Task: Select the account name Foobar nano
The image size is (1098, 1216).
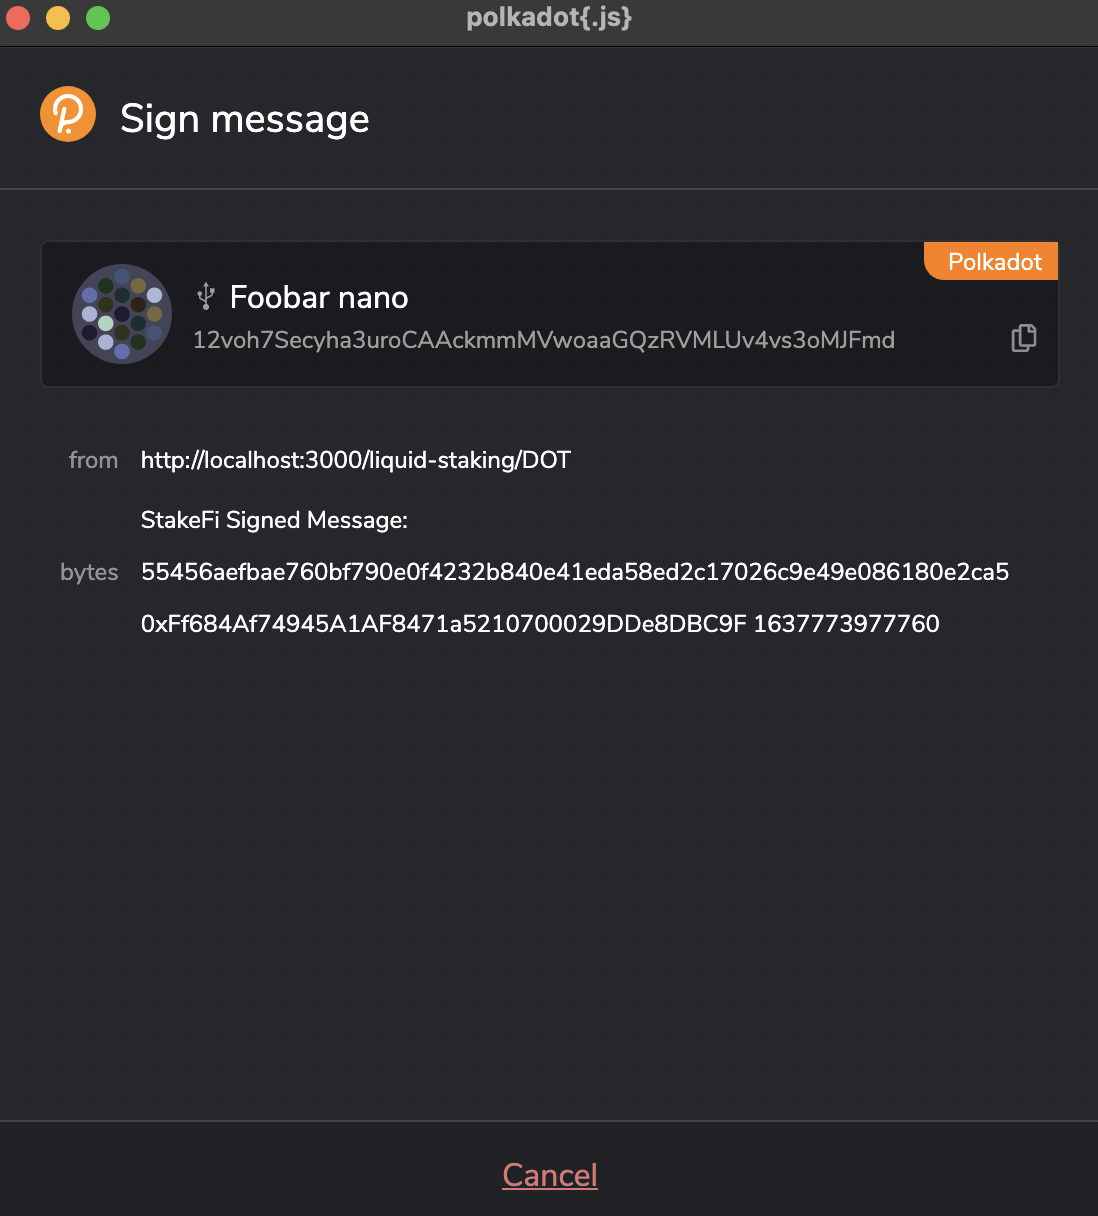Action: click(319, 297)
